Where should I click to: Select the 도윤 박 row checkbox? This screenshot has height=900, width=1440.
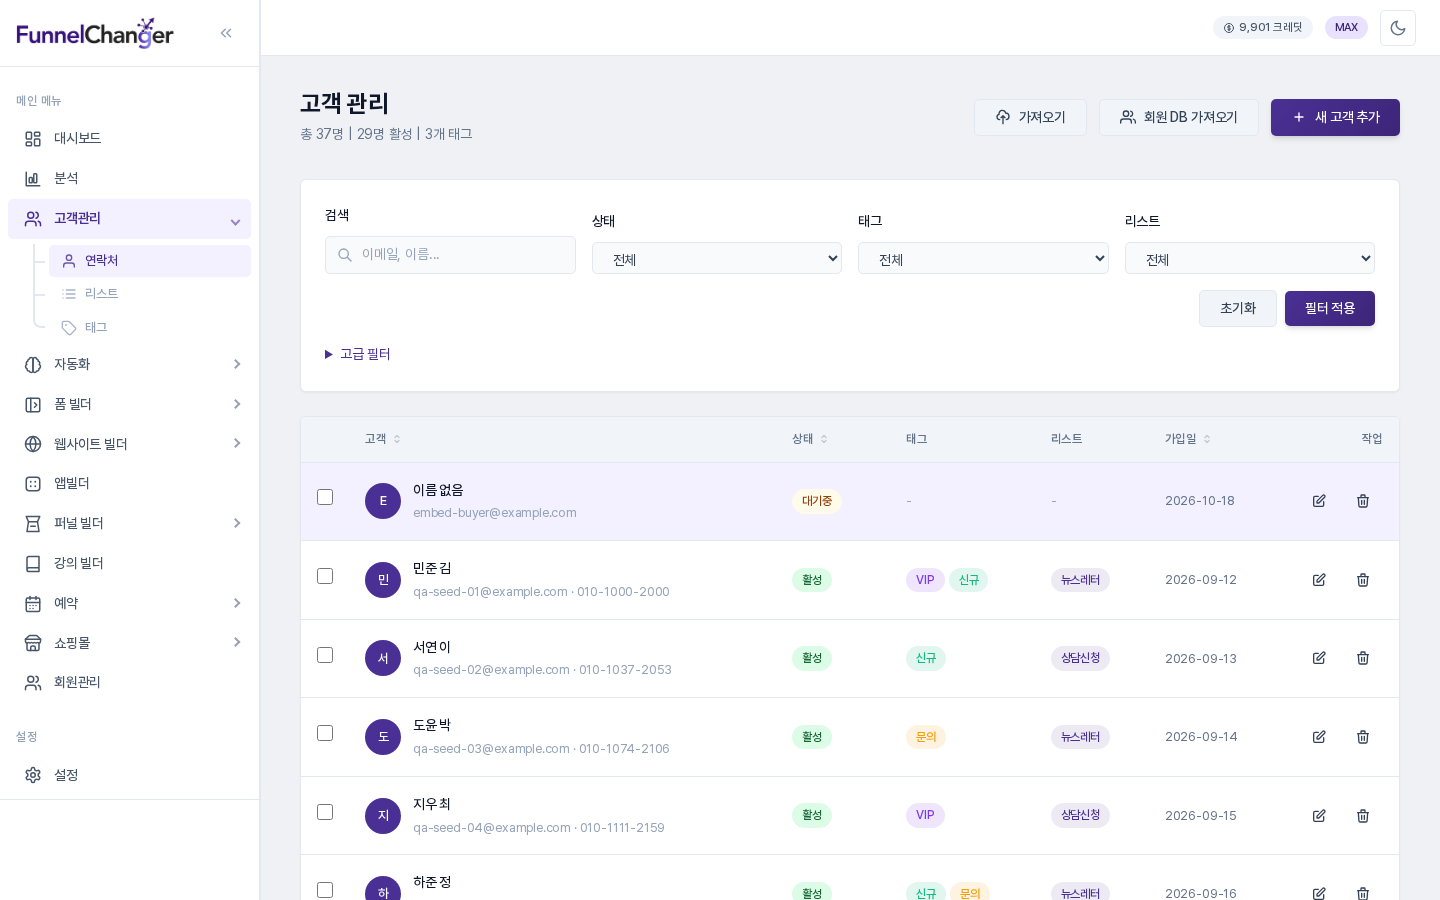pos(325,733)
